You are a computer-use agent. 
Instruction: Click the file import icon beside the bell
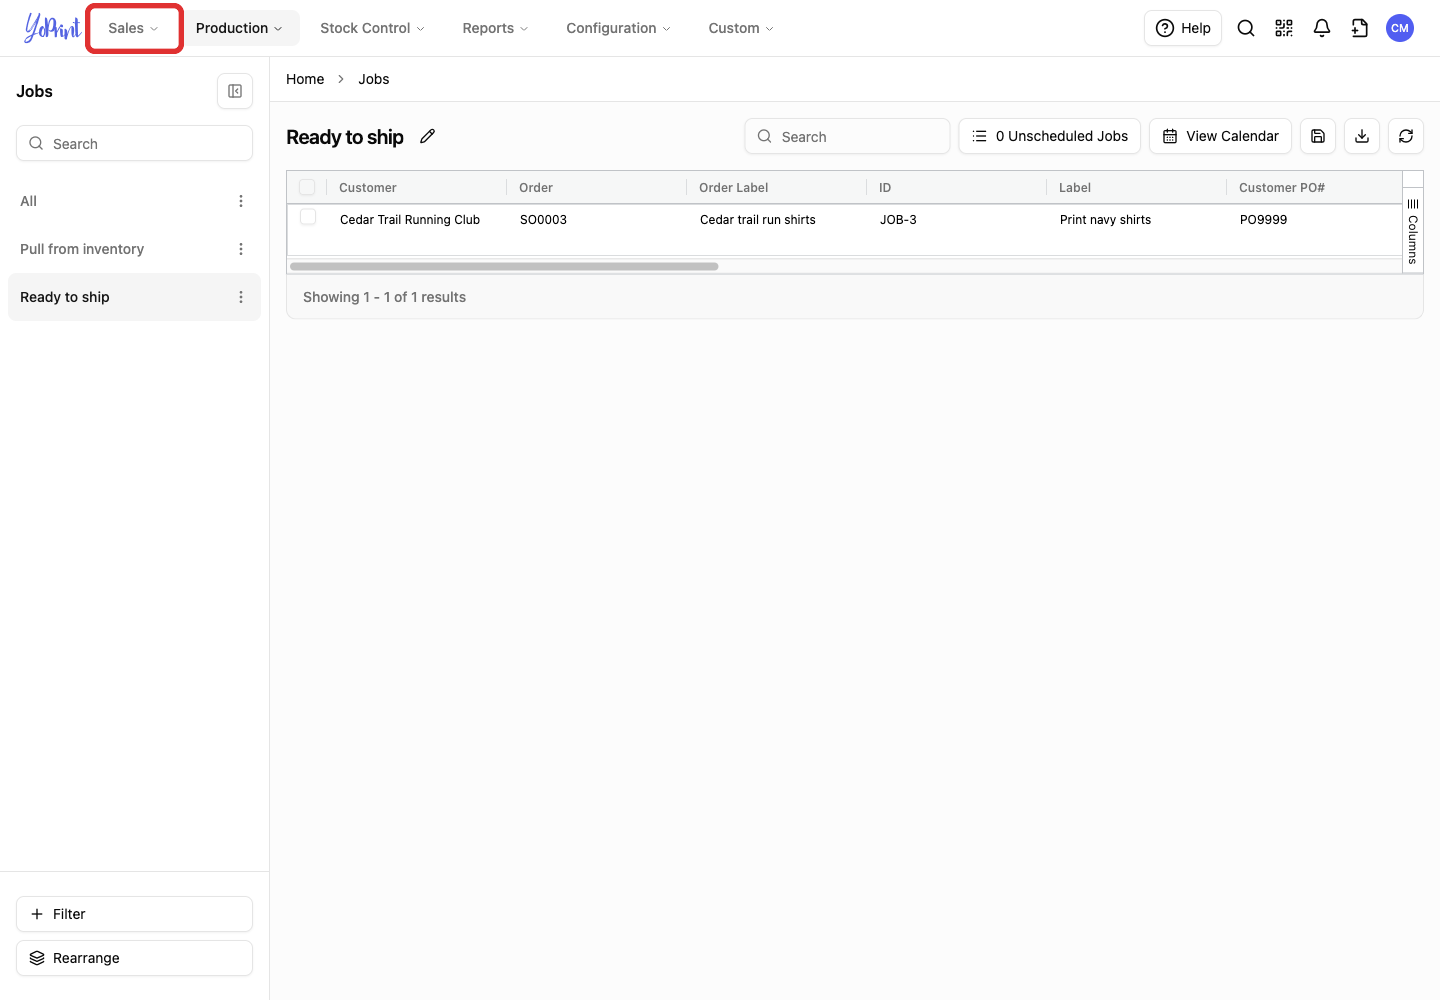pos(1360,28)
